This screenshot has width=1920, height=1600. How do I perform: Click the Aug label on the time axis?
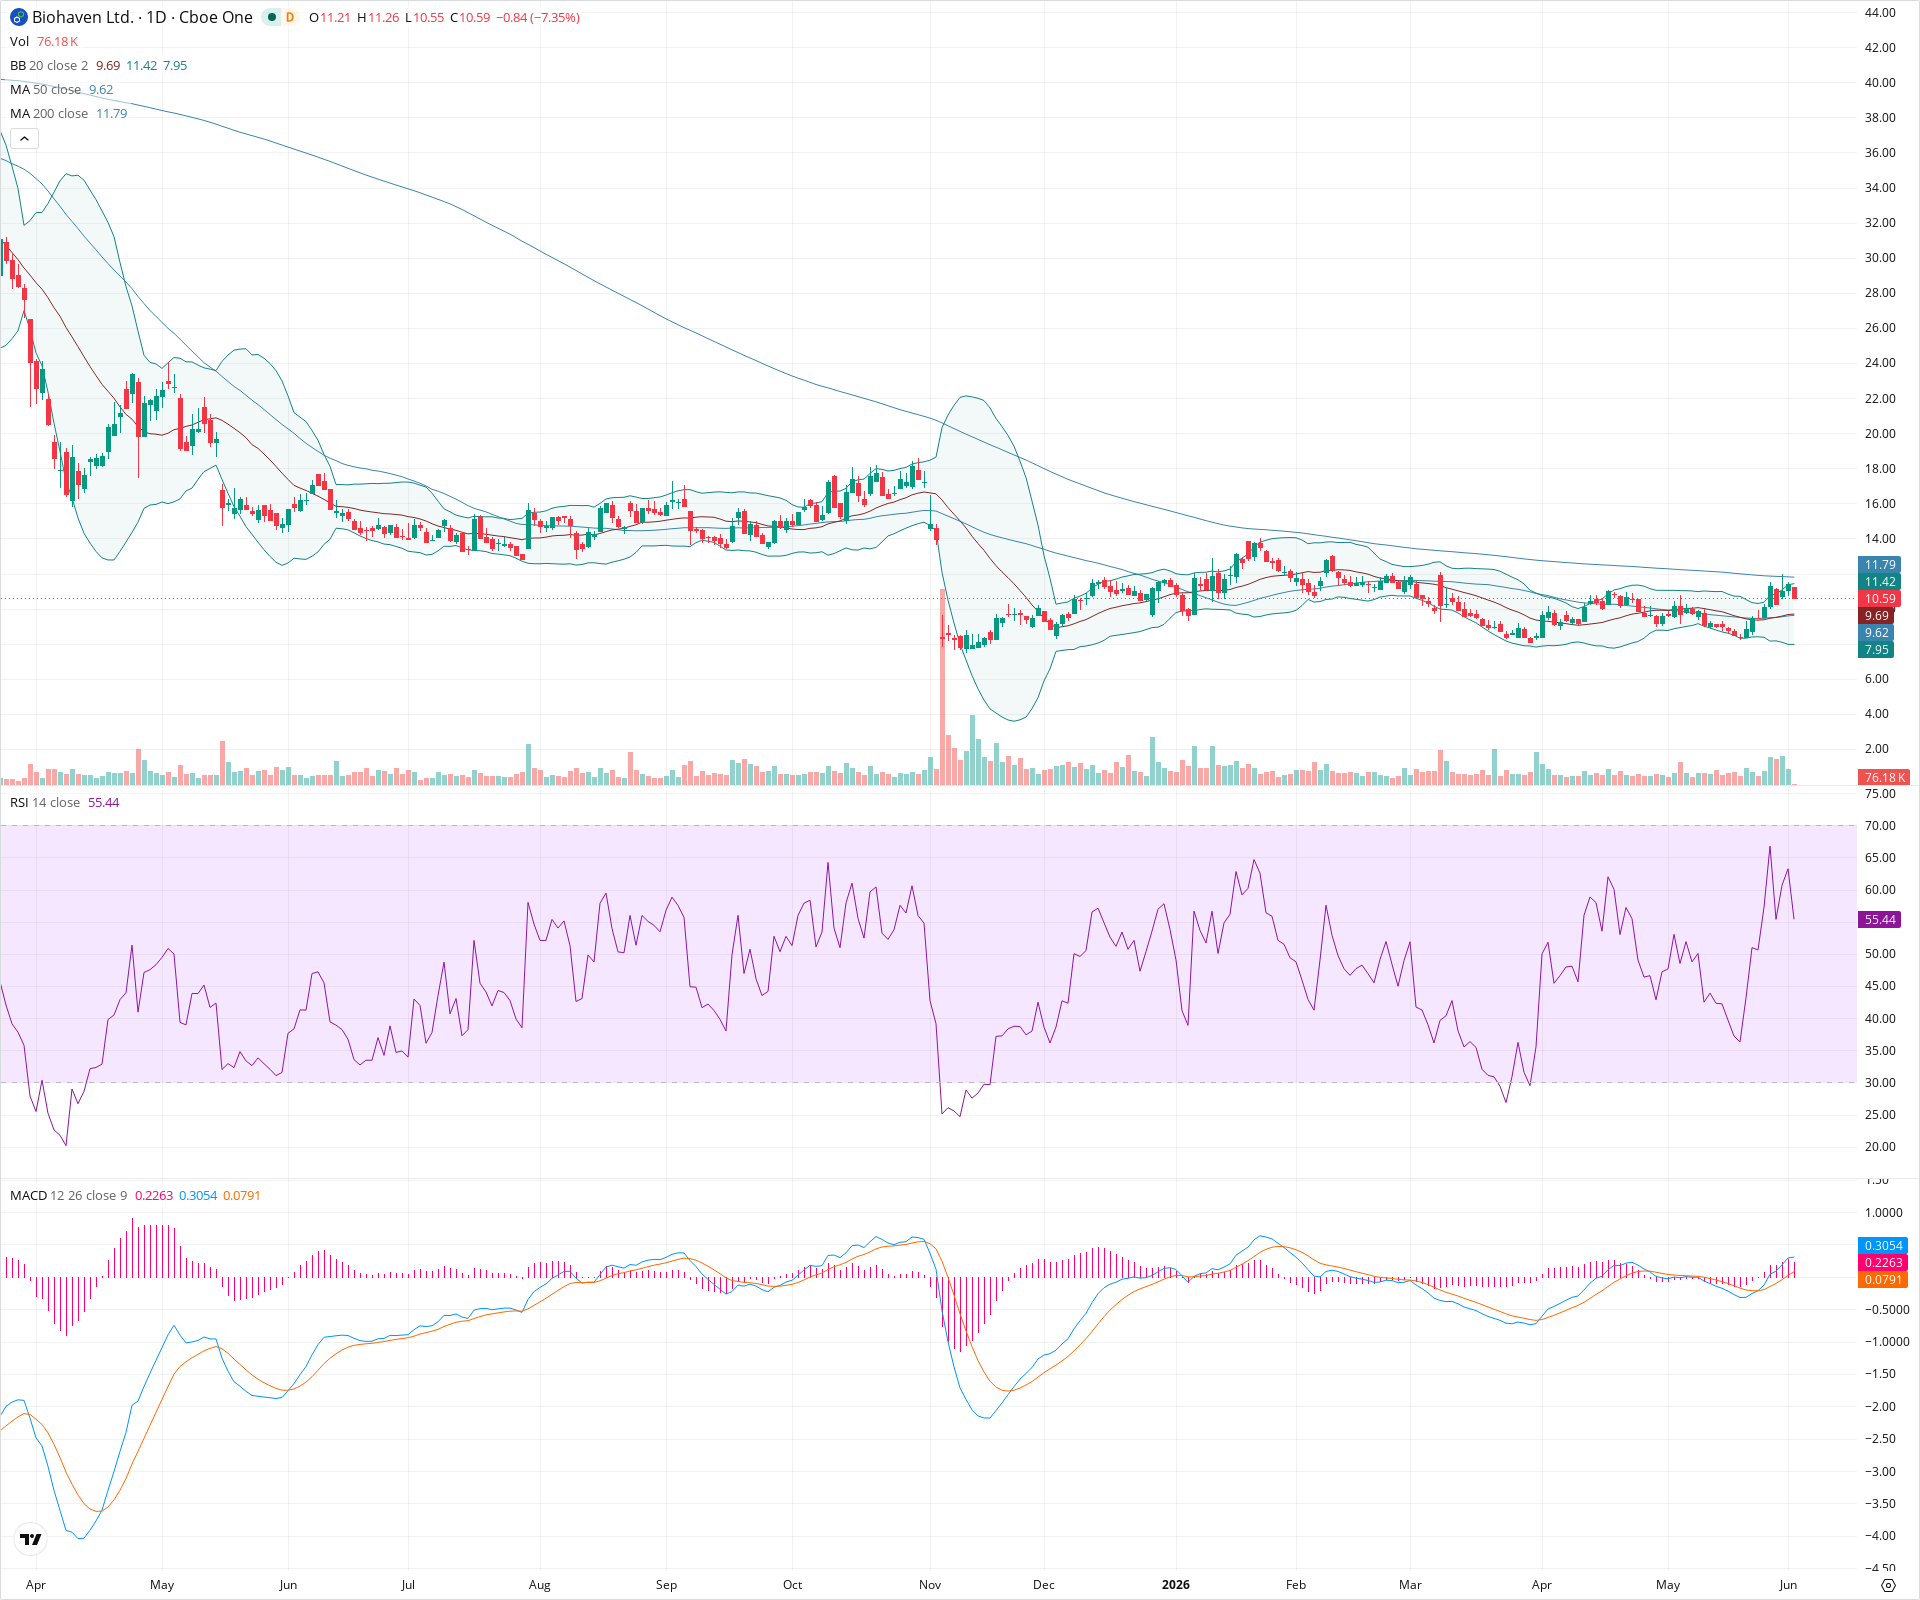point(540,1585)
